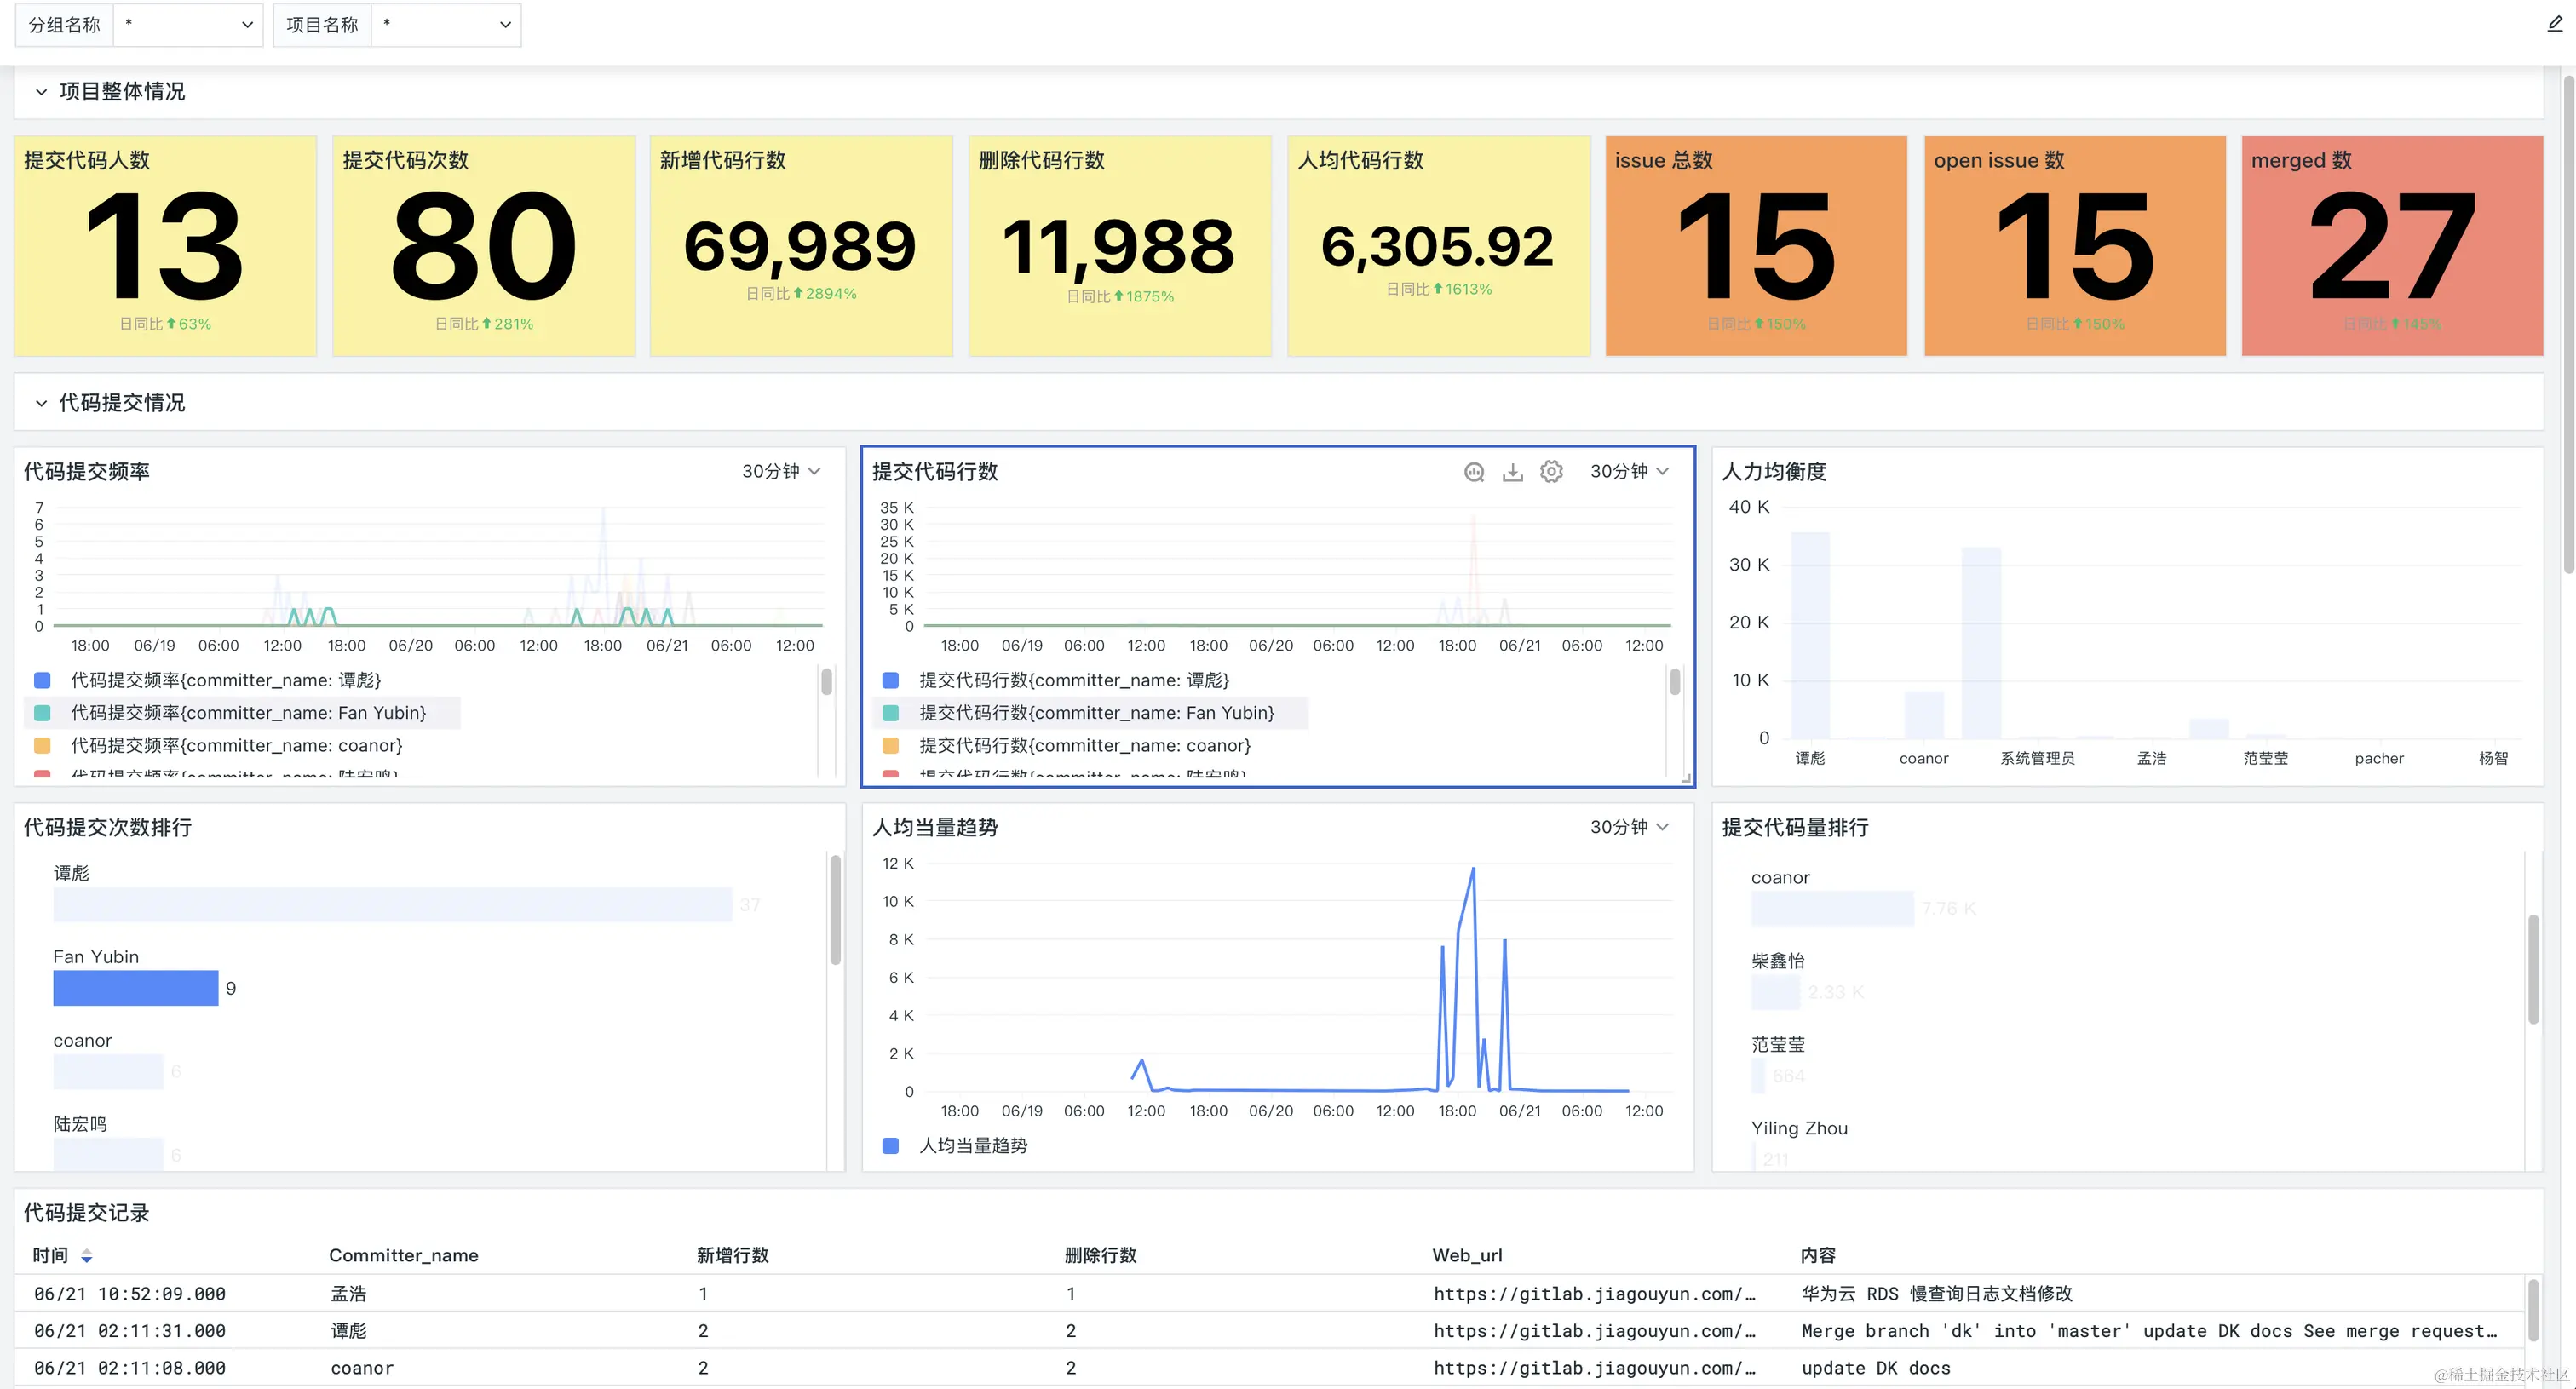Open the gear settings of 提交代码行数 panel
Image resolution: width=2576 pixels, height=1389 pixels.
point(1551,471)
